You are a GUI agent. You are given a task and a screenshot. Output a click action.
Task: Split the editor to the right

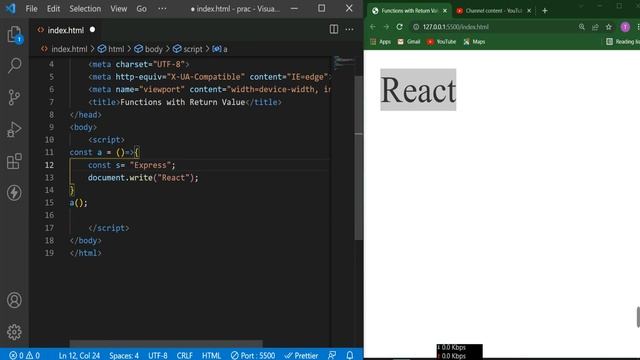(333, 29)
